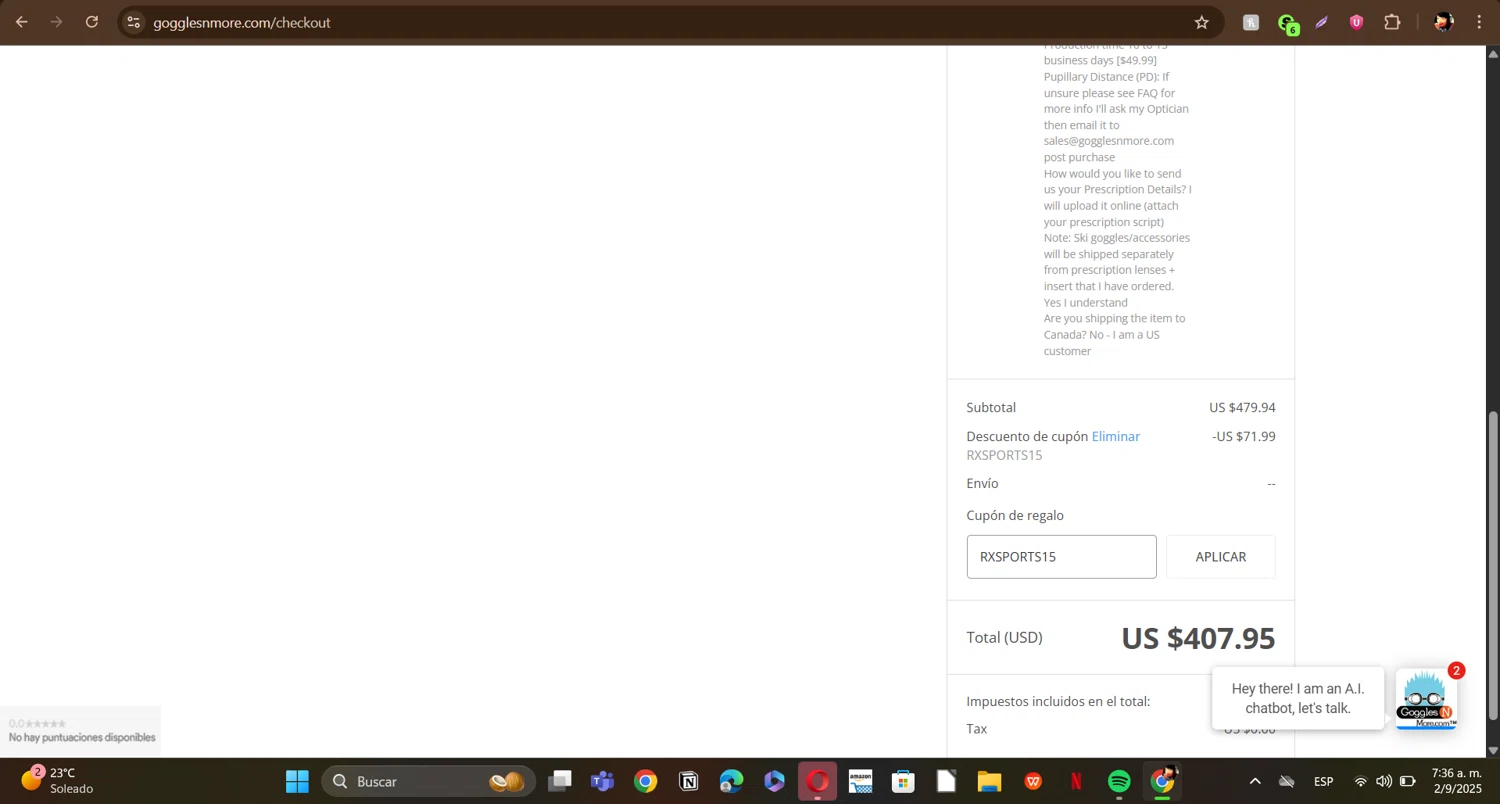Open the active Chrome profile window on taskbar
The height and width of the screenshot is (804, 1500).
pyautogui.click(x=1163, y=782)
